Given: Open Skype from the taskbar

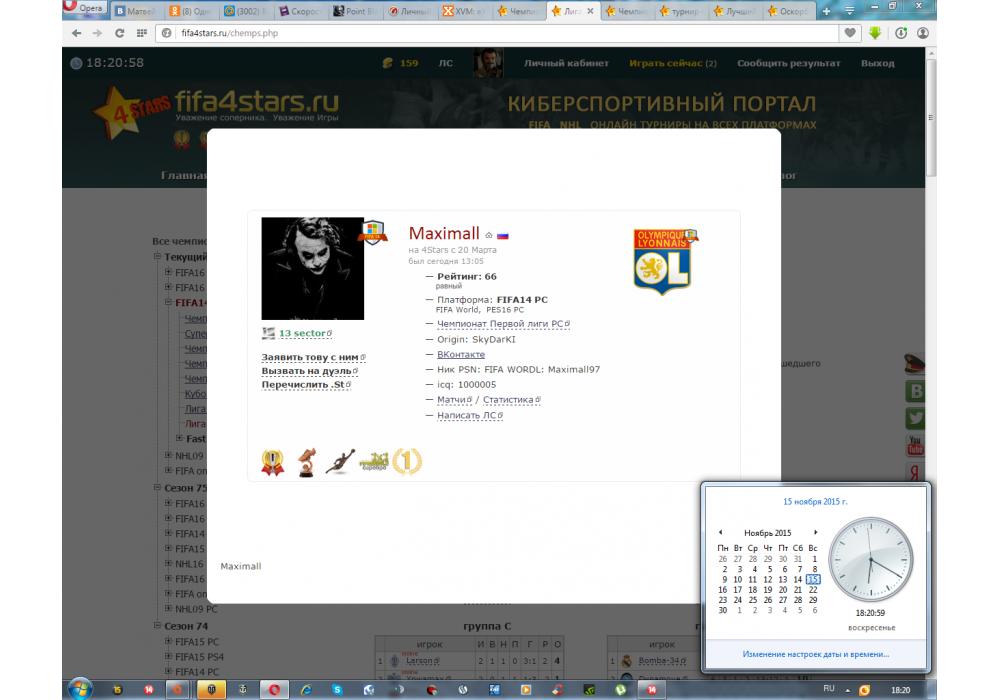Looking at the screenshot, I should [x=337, y=690].
